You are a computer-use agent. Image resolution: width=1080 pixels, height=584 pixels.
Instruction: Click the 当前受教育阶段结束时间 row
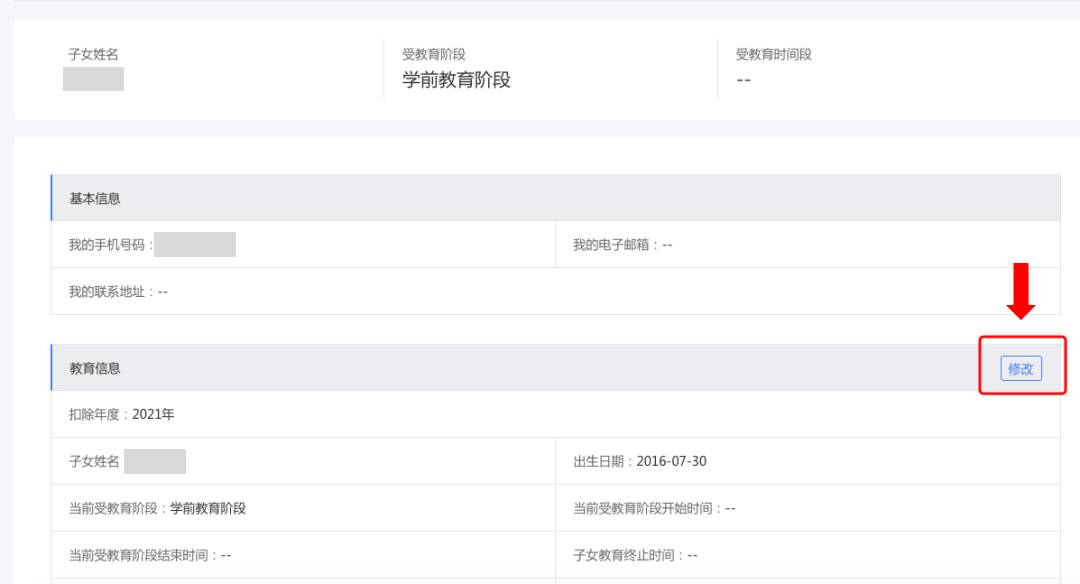click(x=150, y=555)
